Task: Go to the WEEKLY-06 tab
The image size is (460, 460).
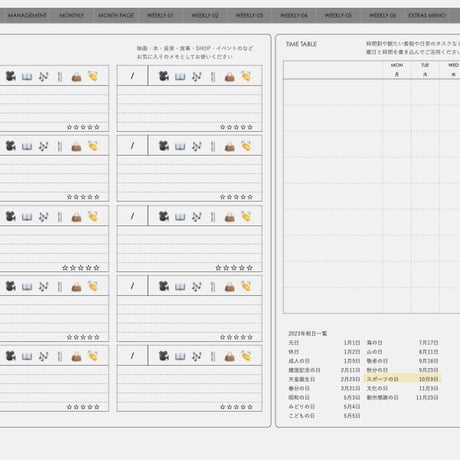Action: [x=382, y=15]
